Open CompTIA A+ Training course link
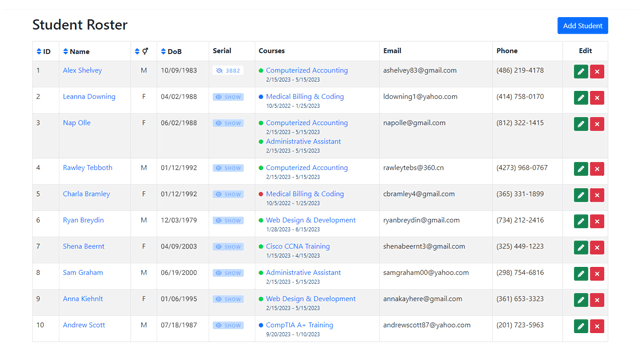The width and height of the screenshot is (640, 360). [x=300, y=325]
